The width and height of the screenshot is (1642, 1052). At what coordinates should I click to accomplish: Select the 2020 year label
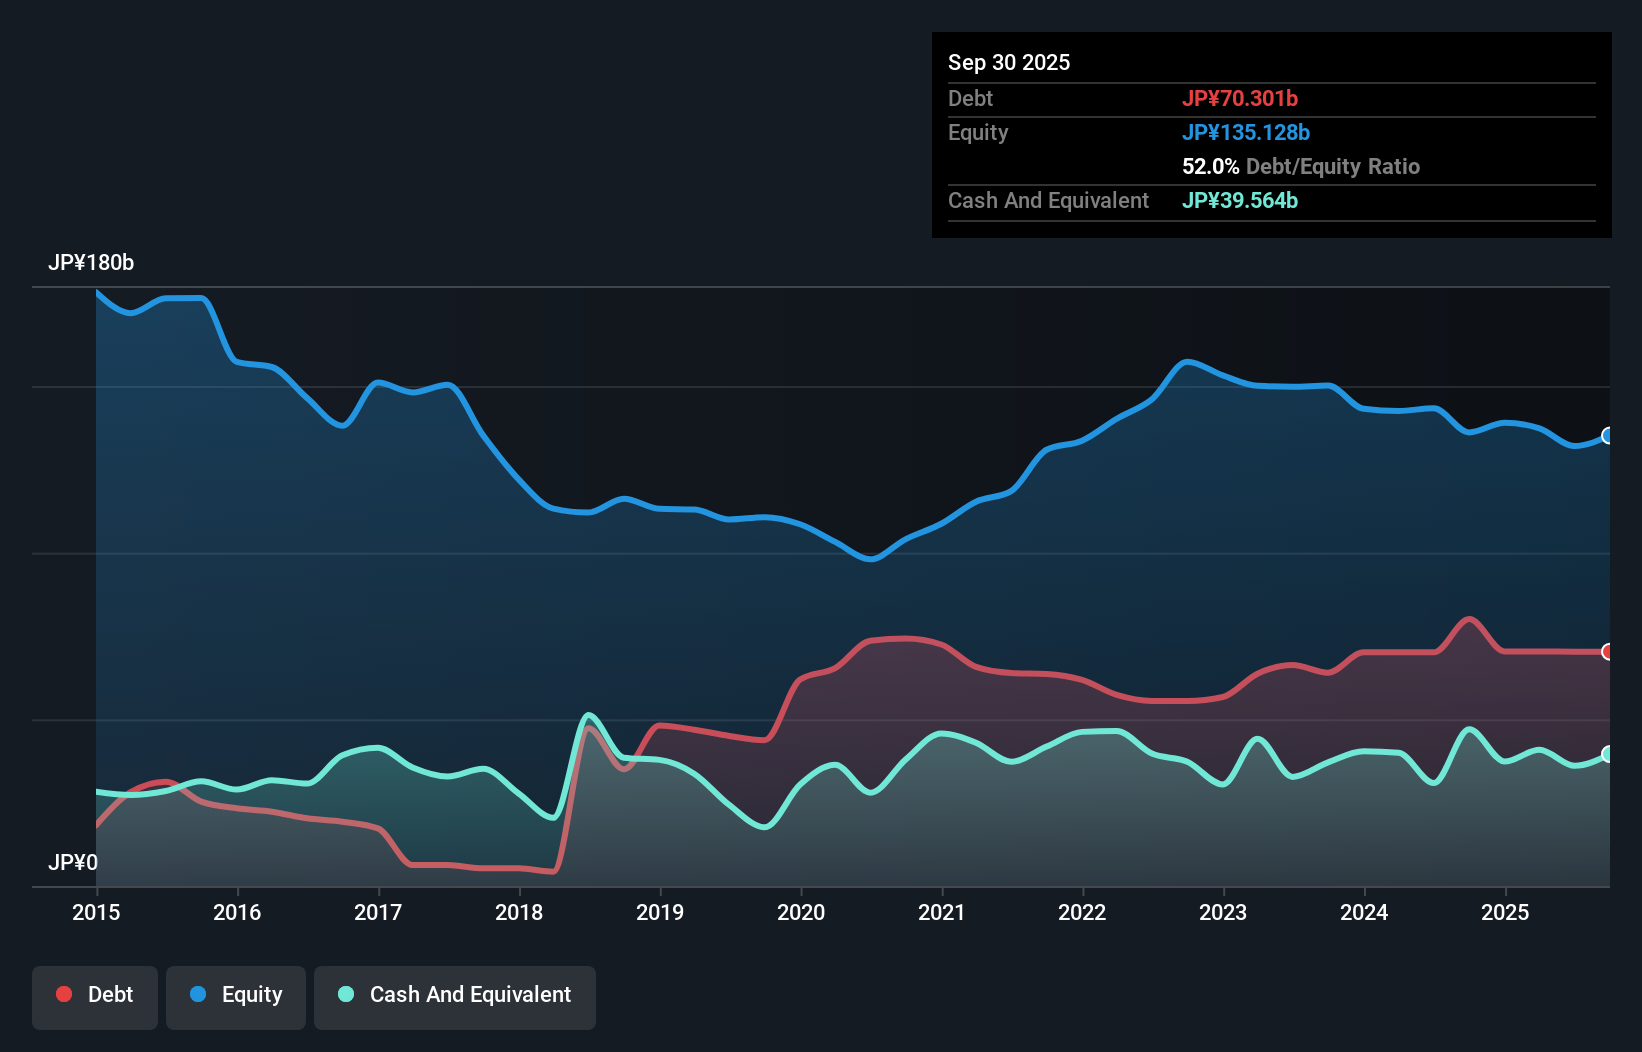[x=801, y=912]
